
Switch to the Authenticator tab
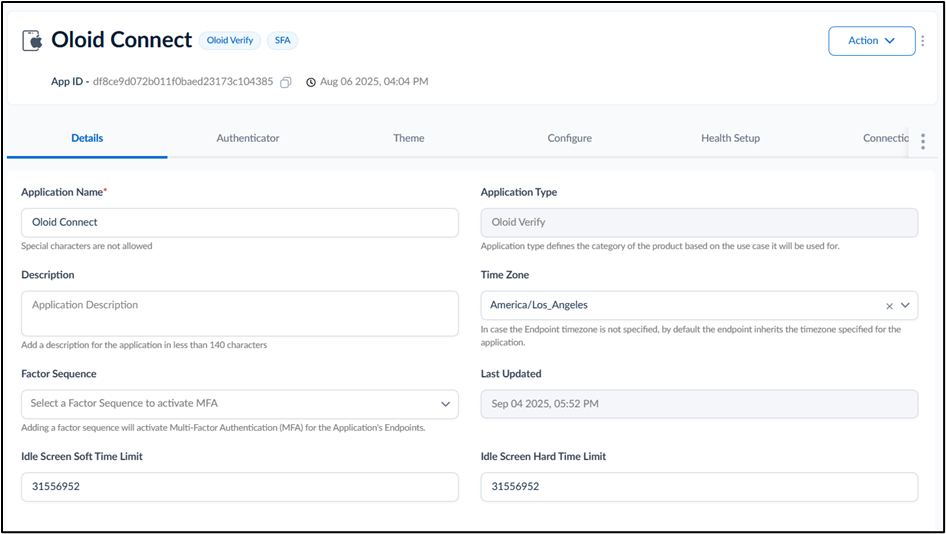click(x=248, y=138)
